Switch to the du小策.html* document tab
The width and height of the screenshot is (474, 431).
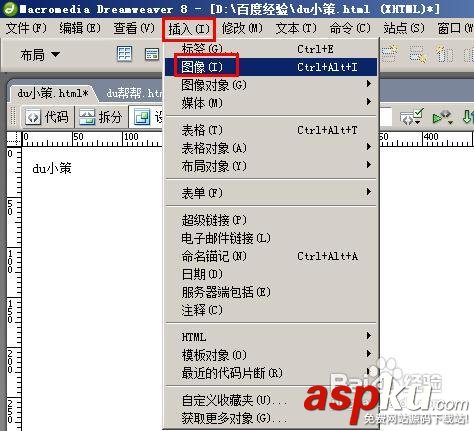pyautogui.click(x=53, y=93)
